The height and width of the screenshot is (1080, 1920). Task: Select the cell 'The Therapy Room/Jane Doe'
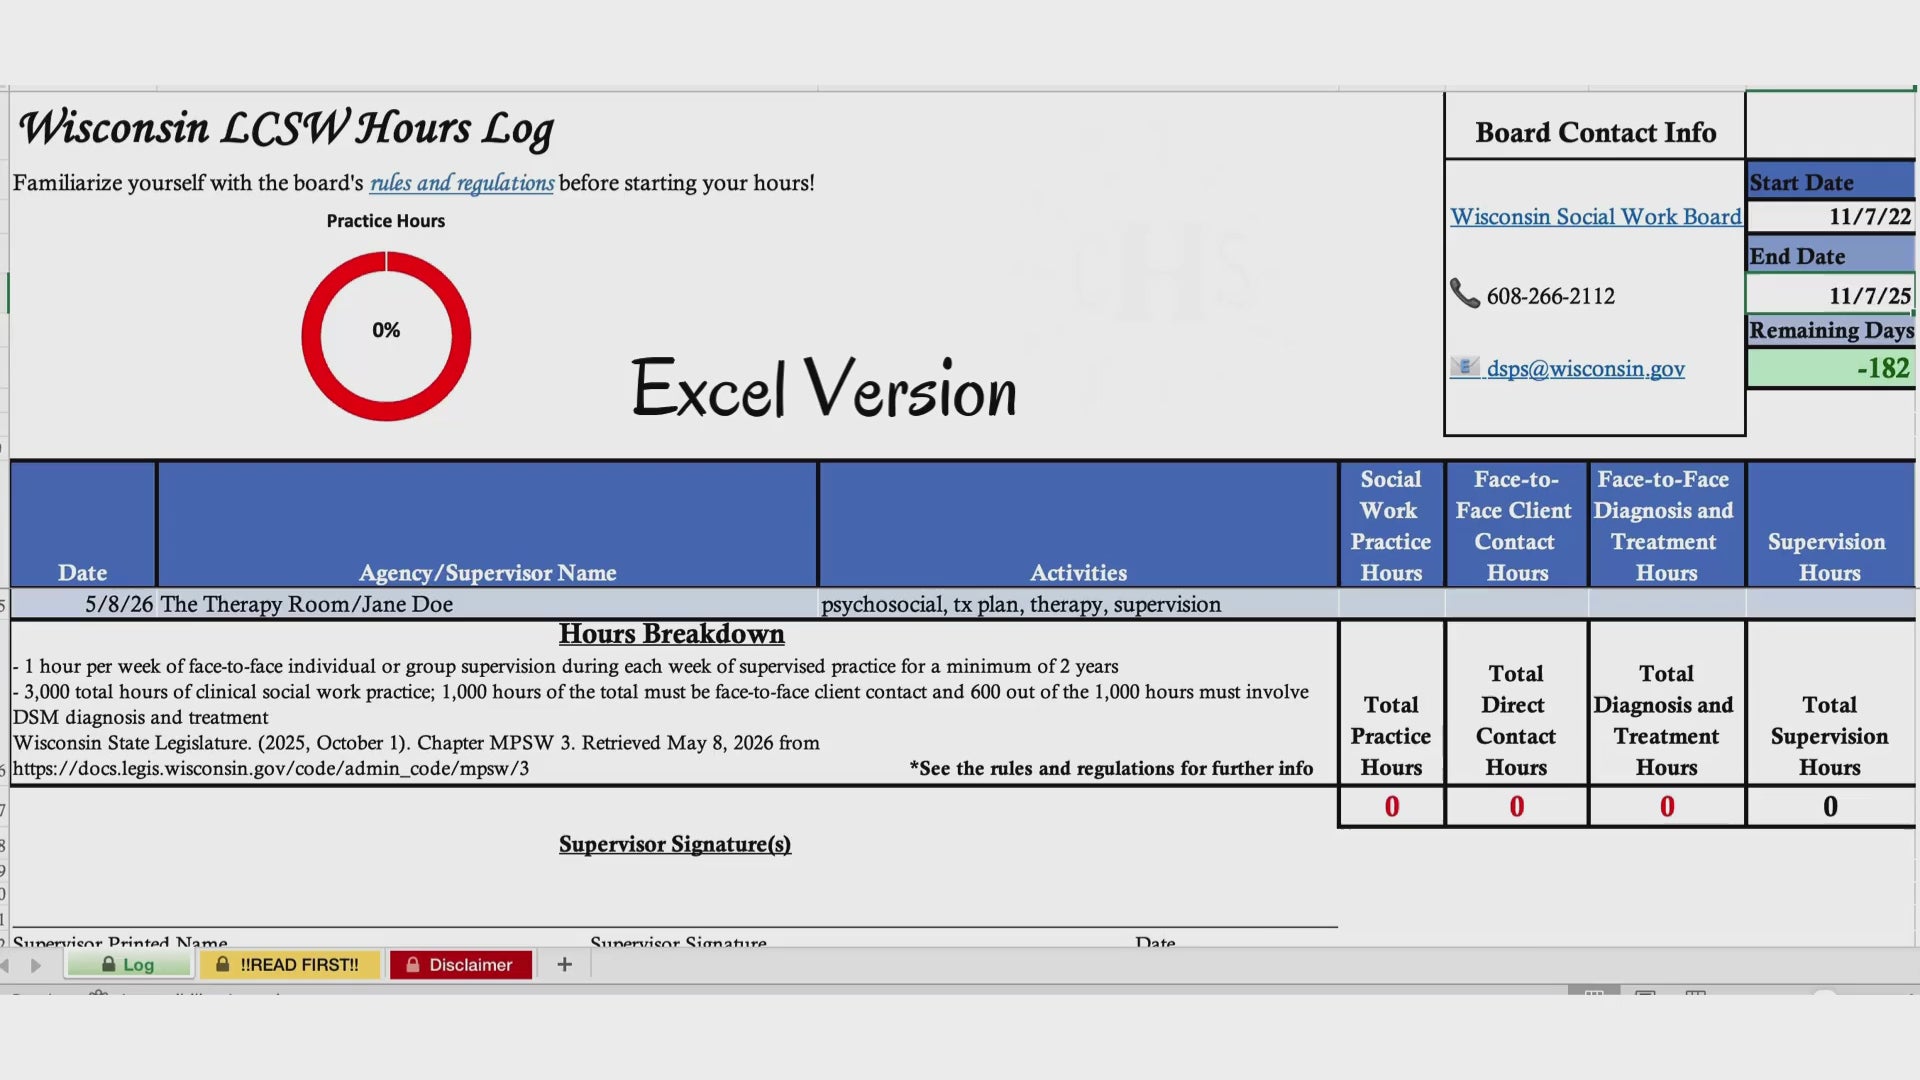click(487, 604)
